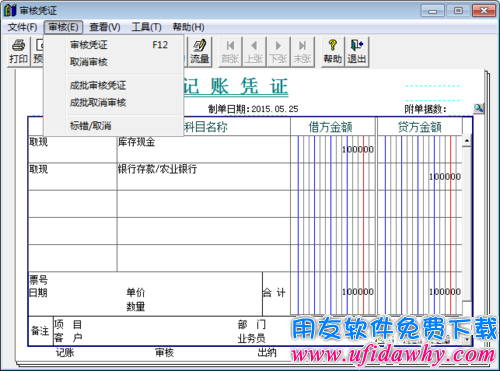Click the magnifier search icon near 附单据数
This screenshot has width=500, height=371.
coord(479,108)
